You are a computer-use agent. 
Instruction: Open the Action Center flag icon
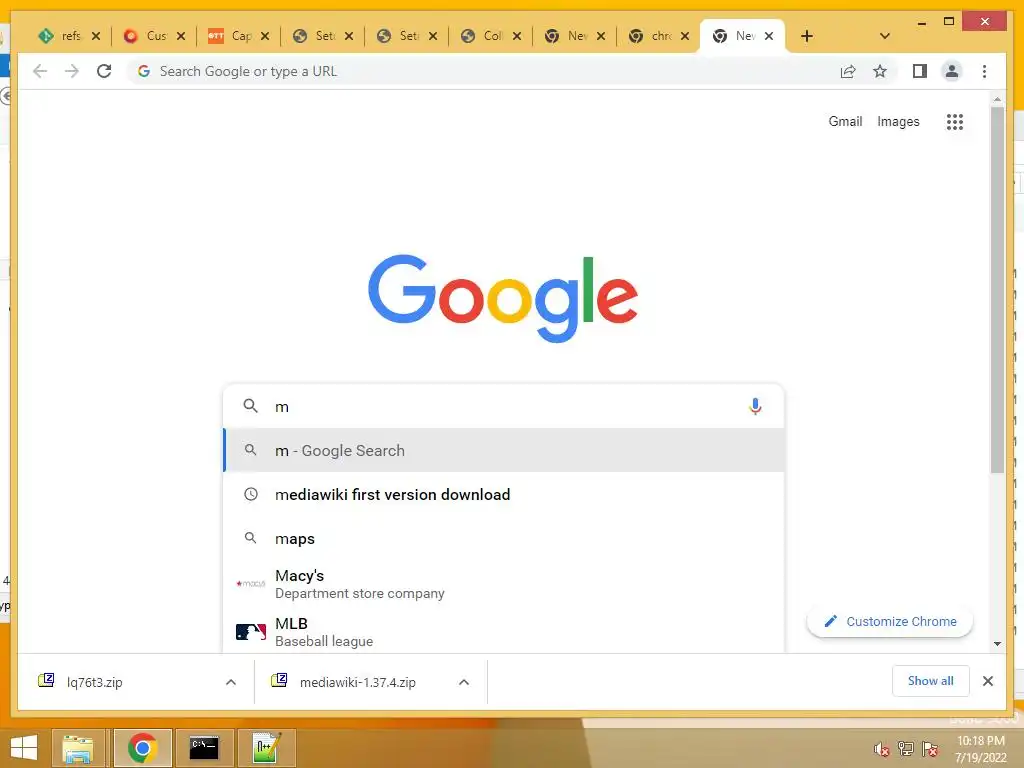coord(930,749)
